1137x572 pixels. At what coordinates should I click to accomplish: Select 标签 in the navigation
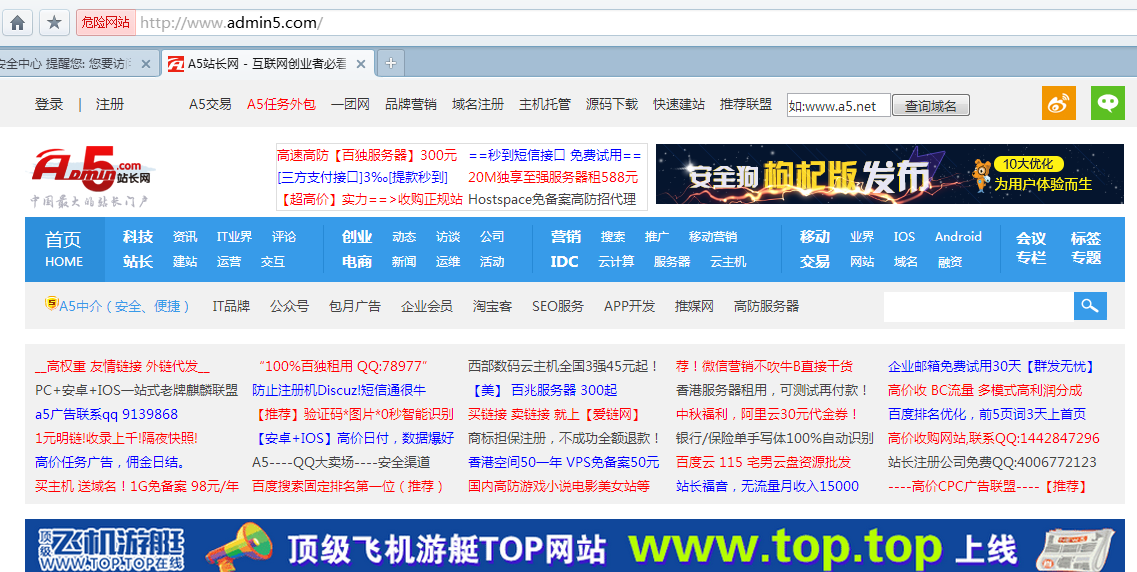[x=1086, y=238]
